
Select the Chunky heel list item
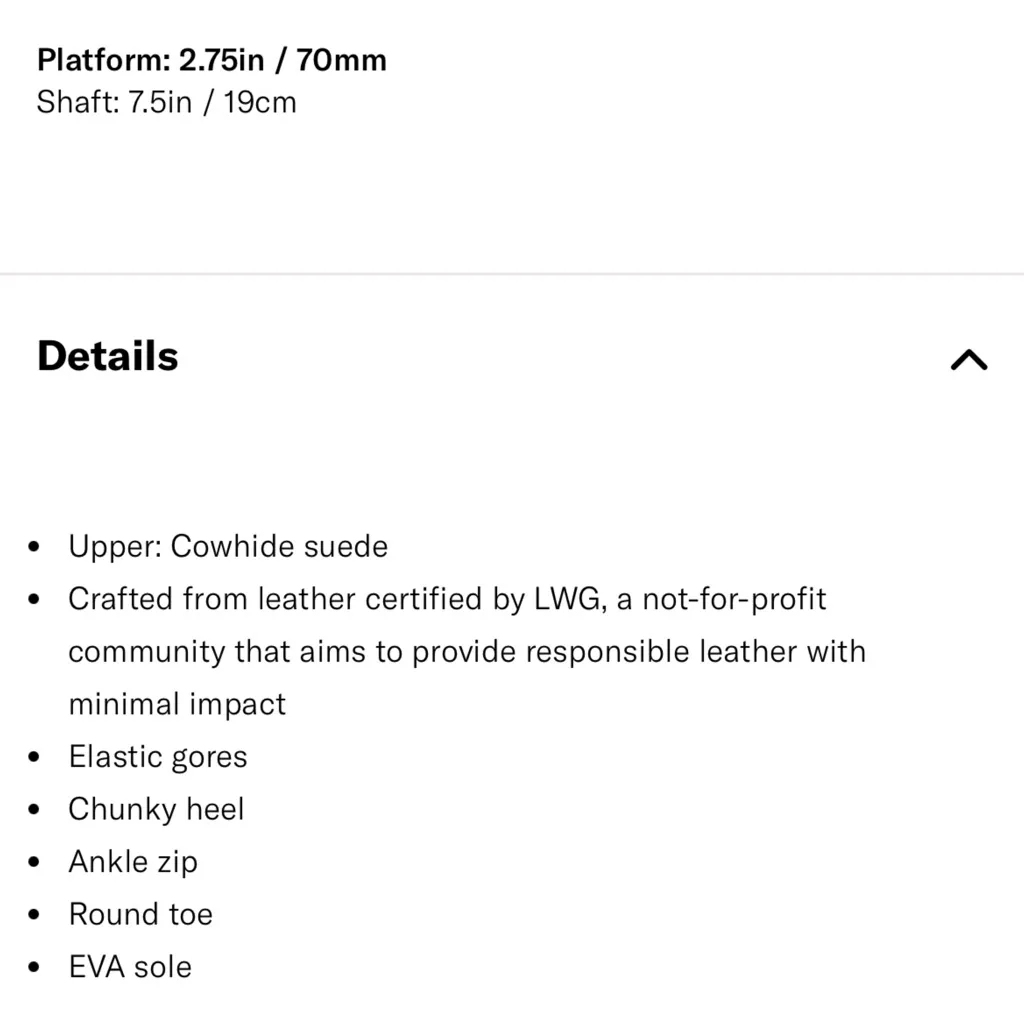(156, 808)
